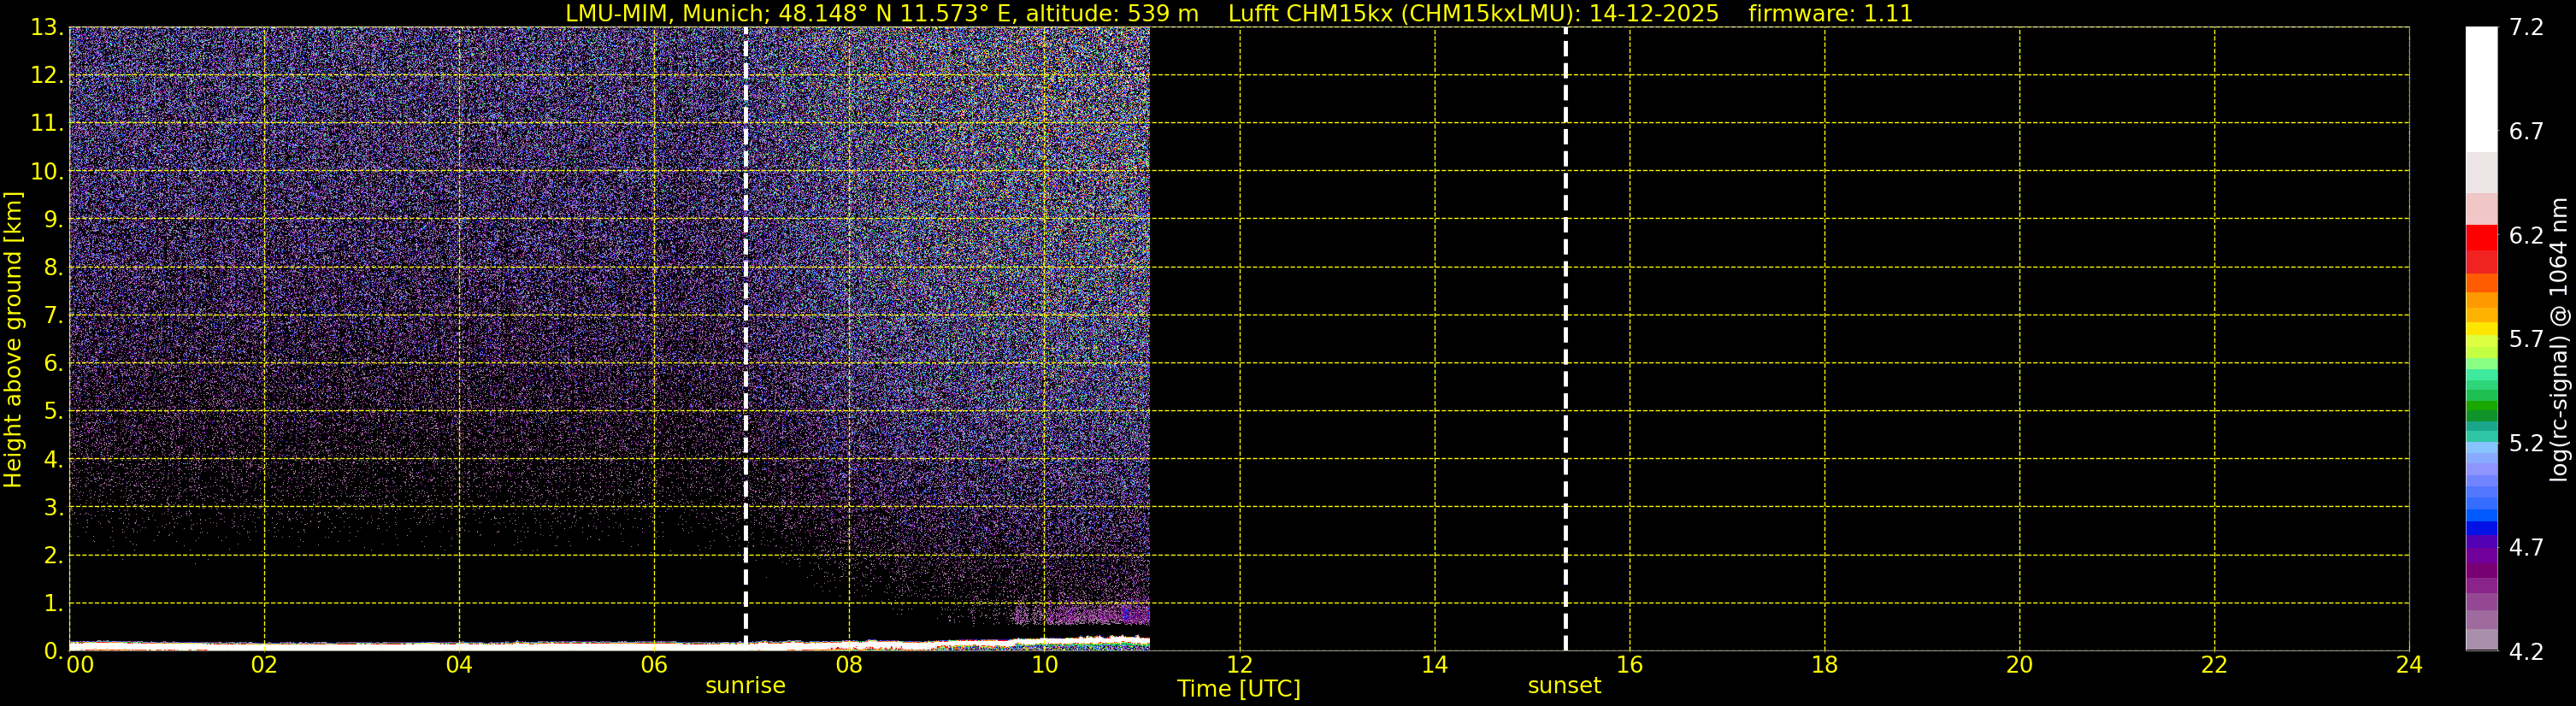Click the time tick label '24'
This screenshot has width=2576, height=706.
coord(2409,665)
